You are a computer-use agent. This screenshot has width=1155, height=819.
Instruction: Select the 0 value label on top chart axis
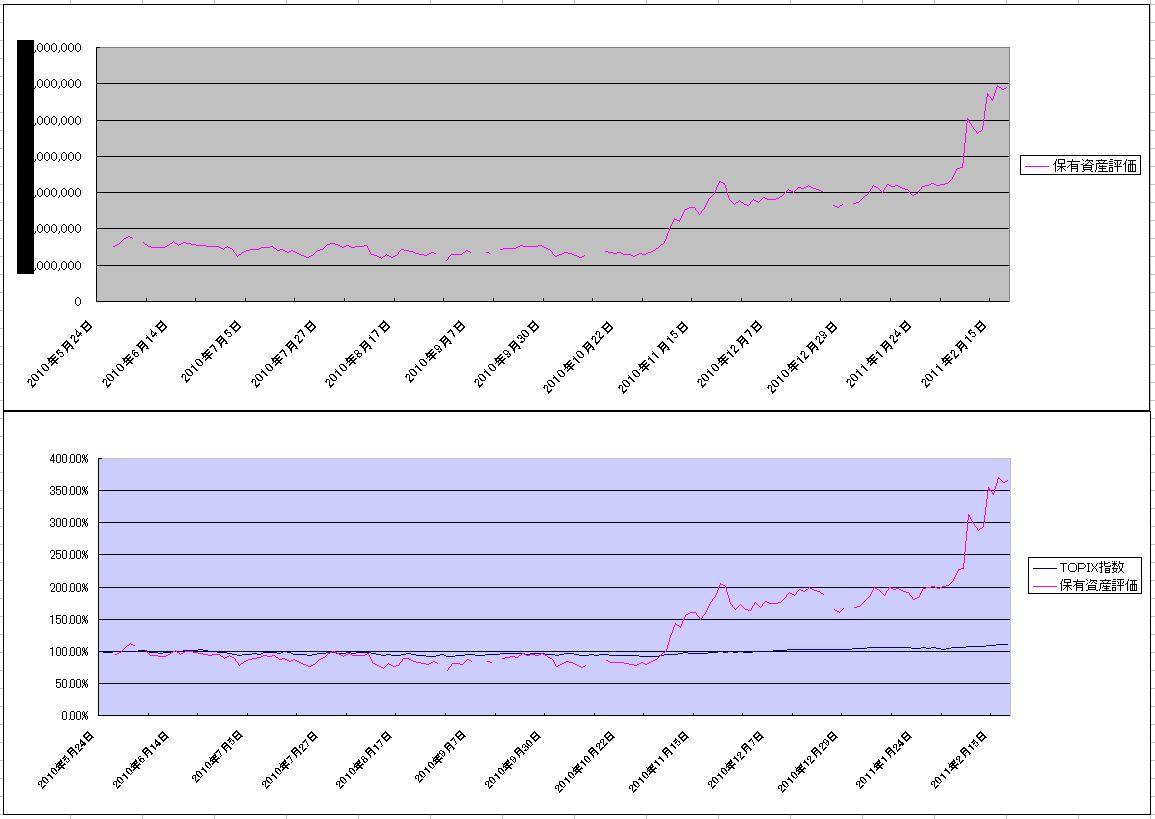point(78,301)
